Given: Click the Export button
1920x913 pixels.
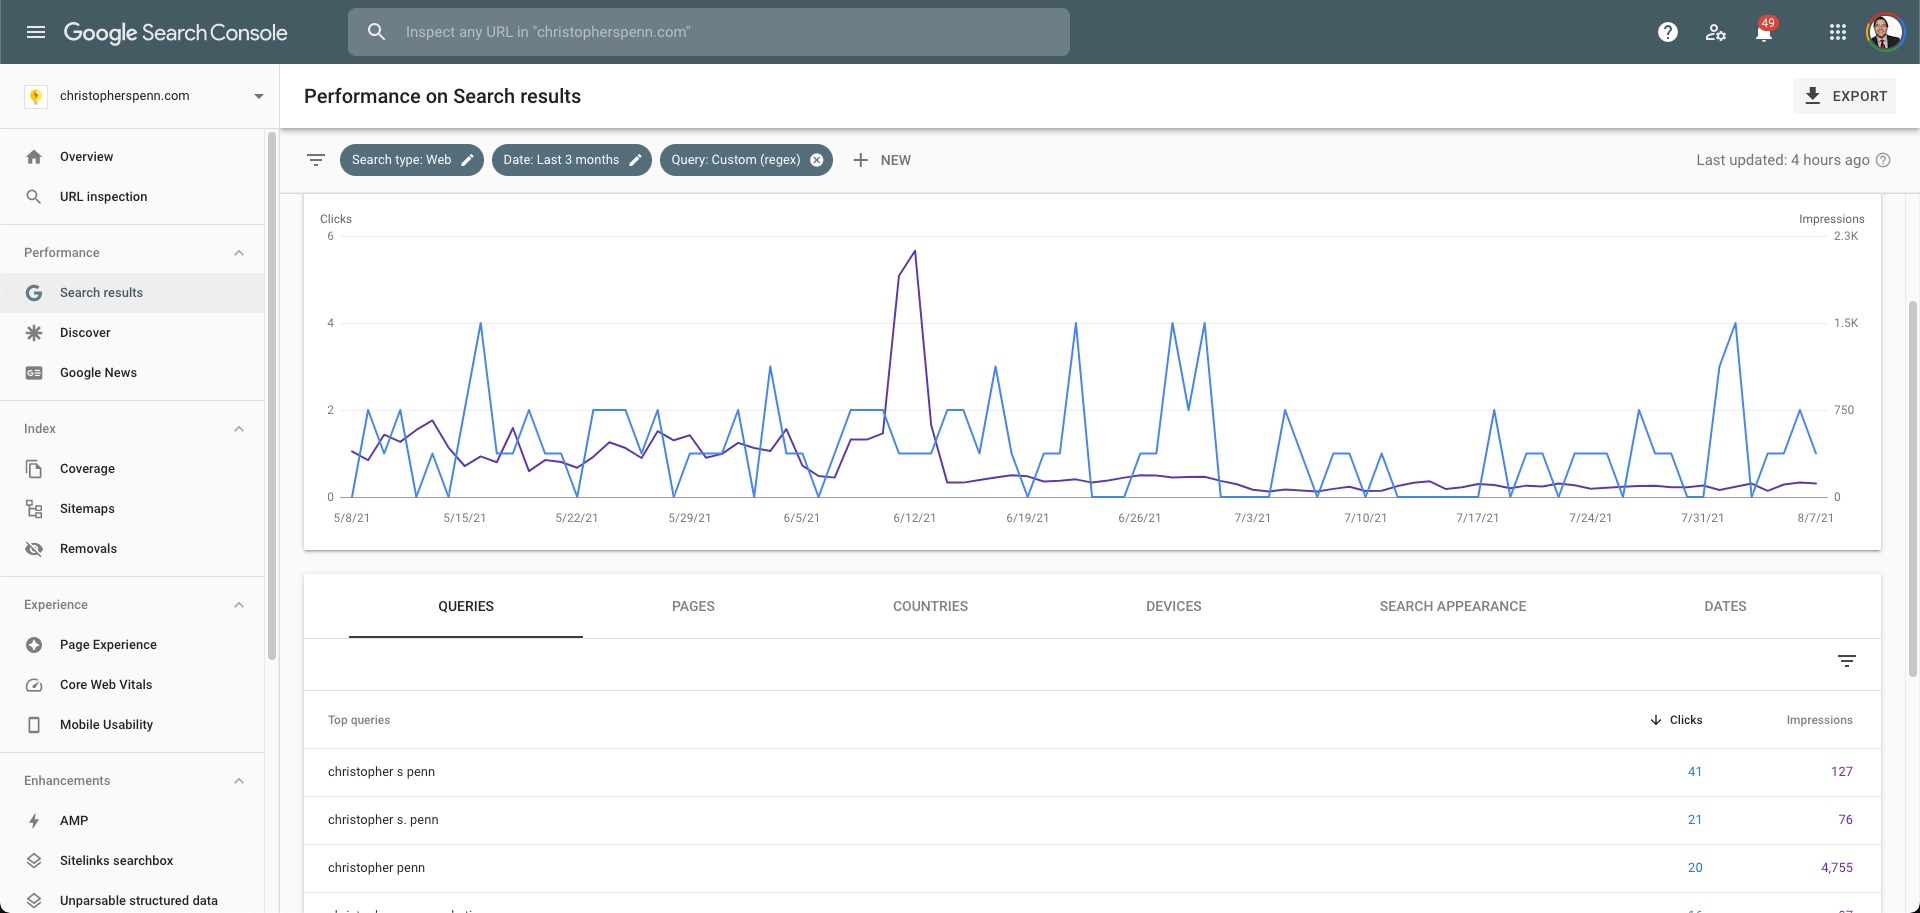Looking at the screenshot, I should pyautogui.click(x=1844, y=96).
